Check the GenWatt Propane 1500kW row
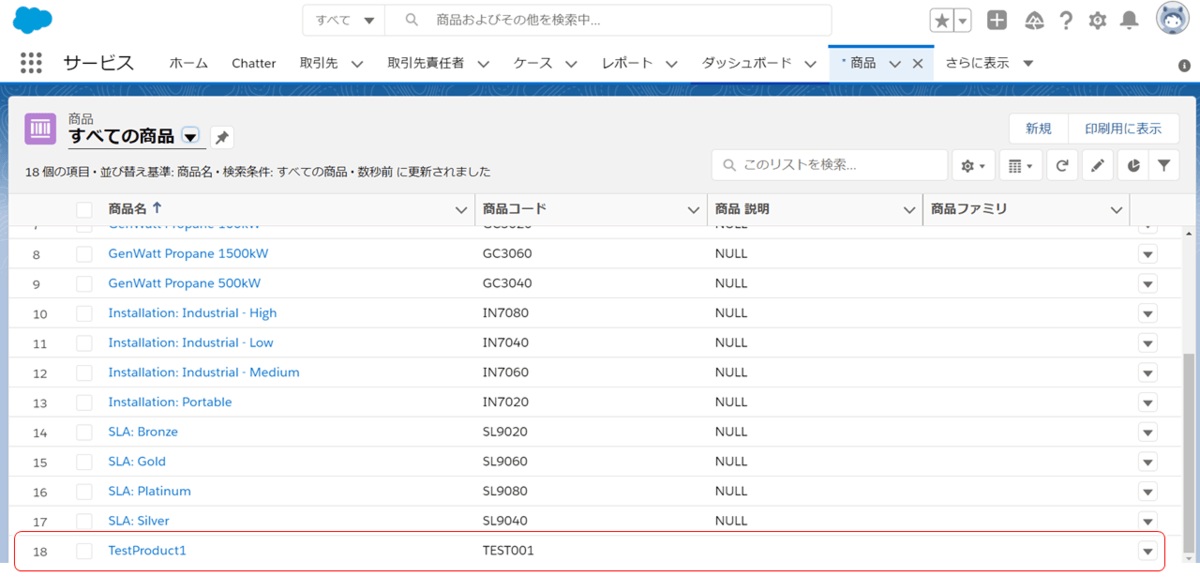 pyautogui.click(x=85, y=254)
